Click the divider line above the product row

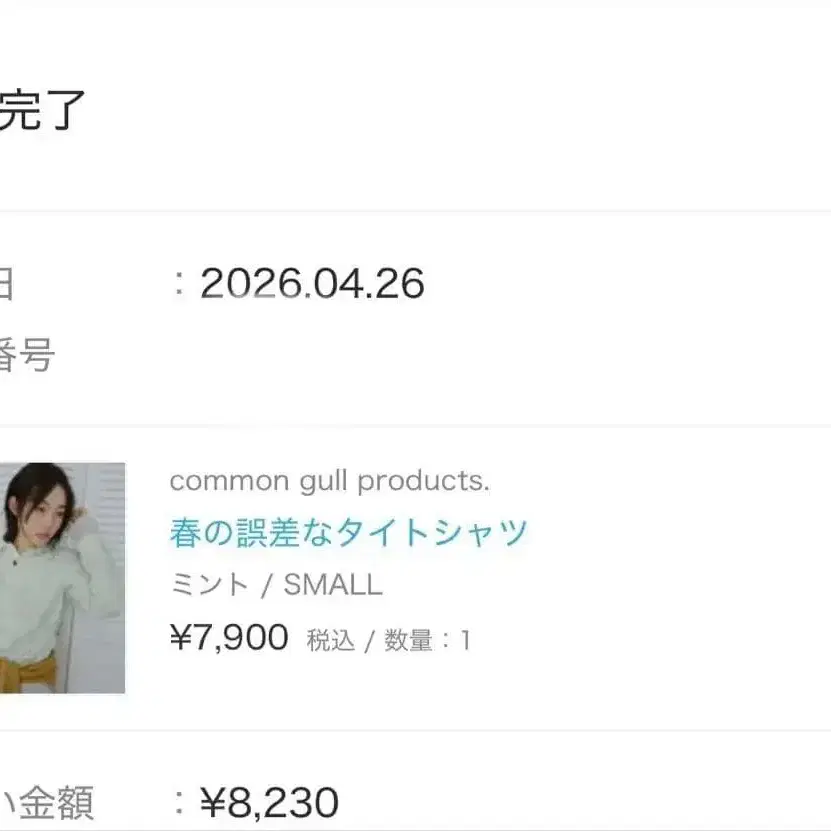tap(416, 426)
